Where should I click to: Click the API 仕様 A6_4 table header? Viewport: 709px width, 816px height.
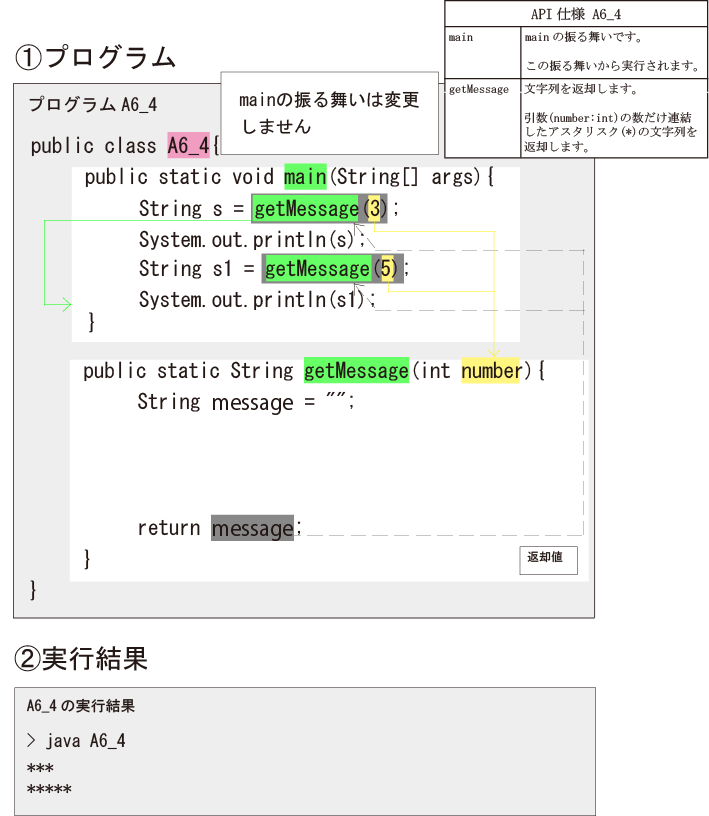click(576, 14)
